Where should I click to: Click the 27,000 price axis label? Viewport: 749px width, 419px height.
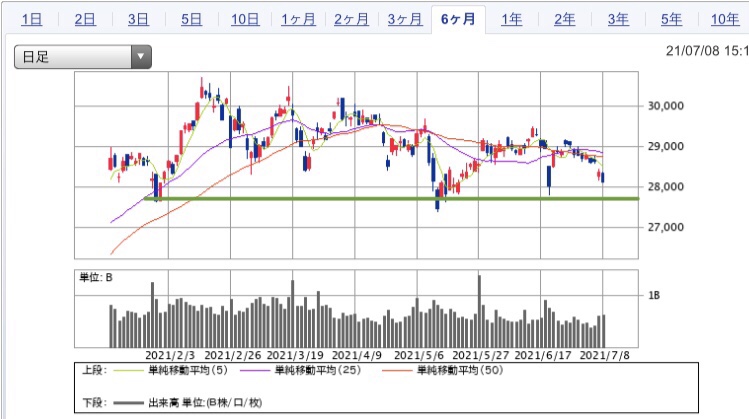pos(665,227)
